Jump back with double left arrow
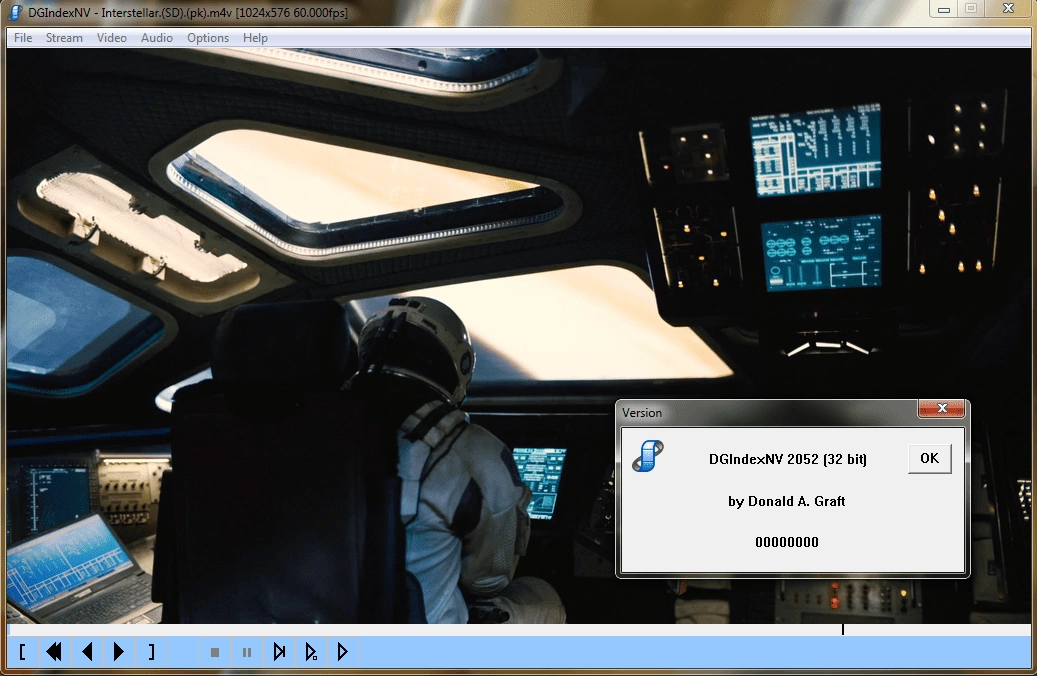 tap(54, 652)
